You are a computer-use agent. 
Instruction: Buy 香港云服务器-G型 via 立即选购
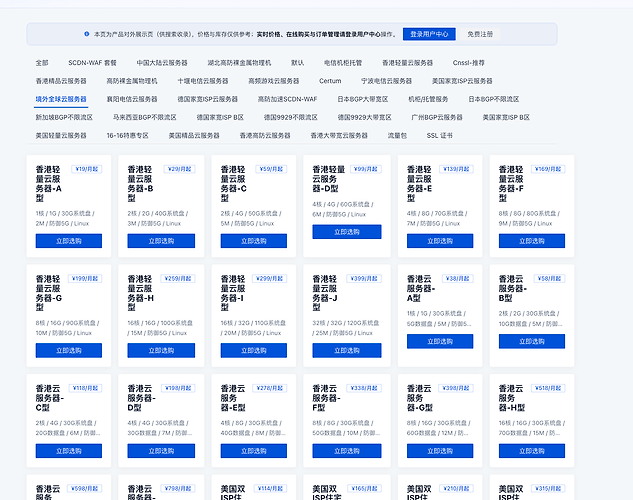440,451
